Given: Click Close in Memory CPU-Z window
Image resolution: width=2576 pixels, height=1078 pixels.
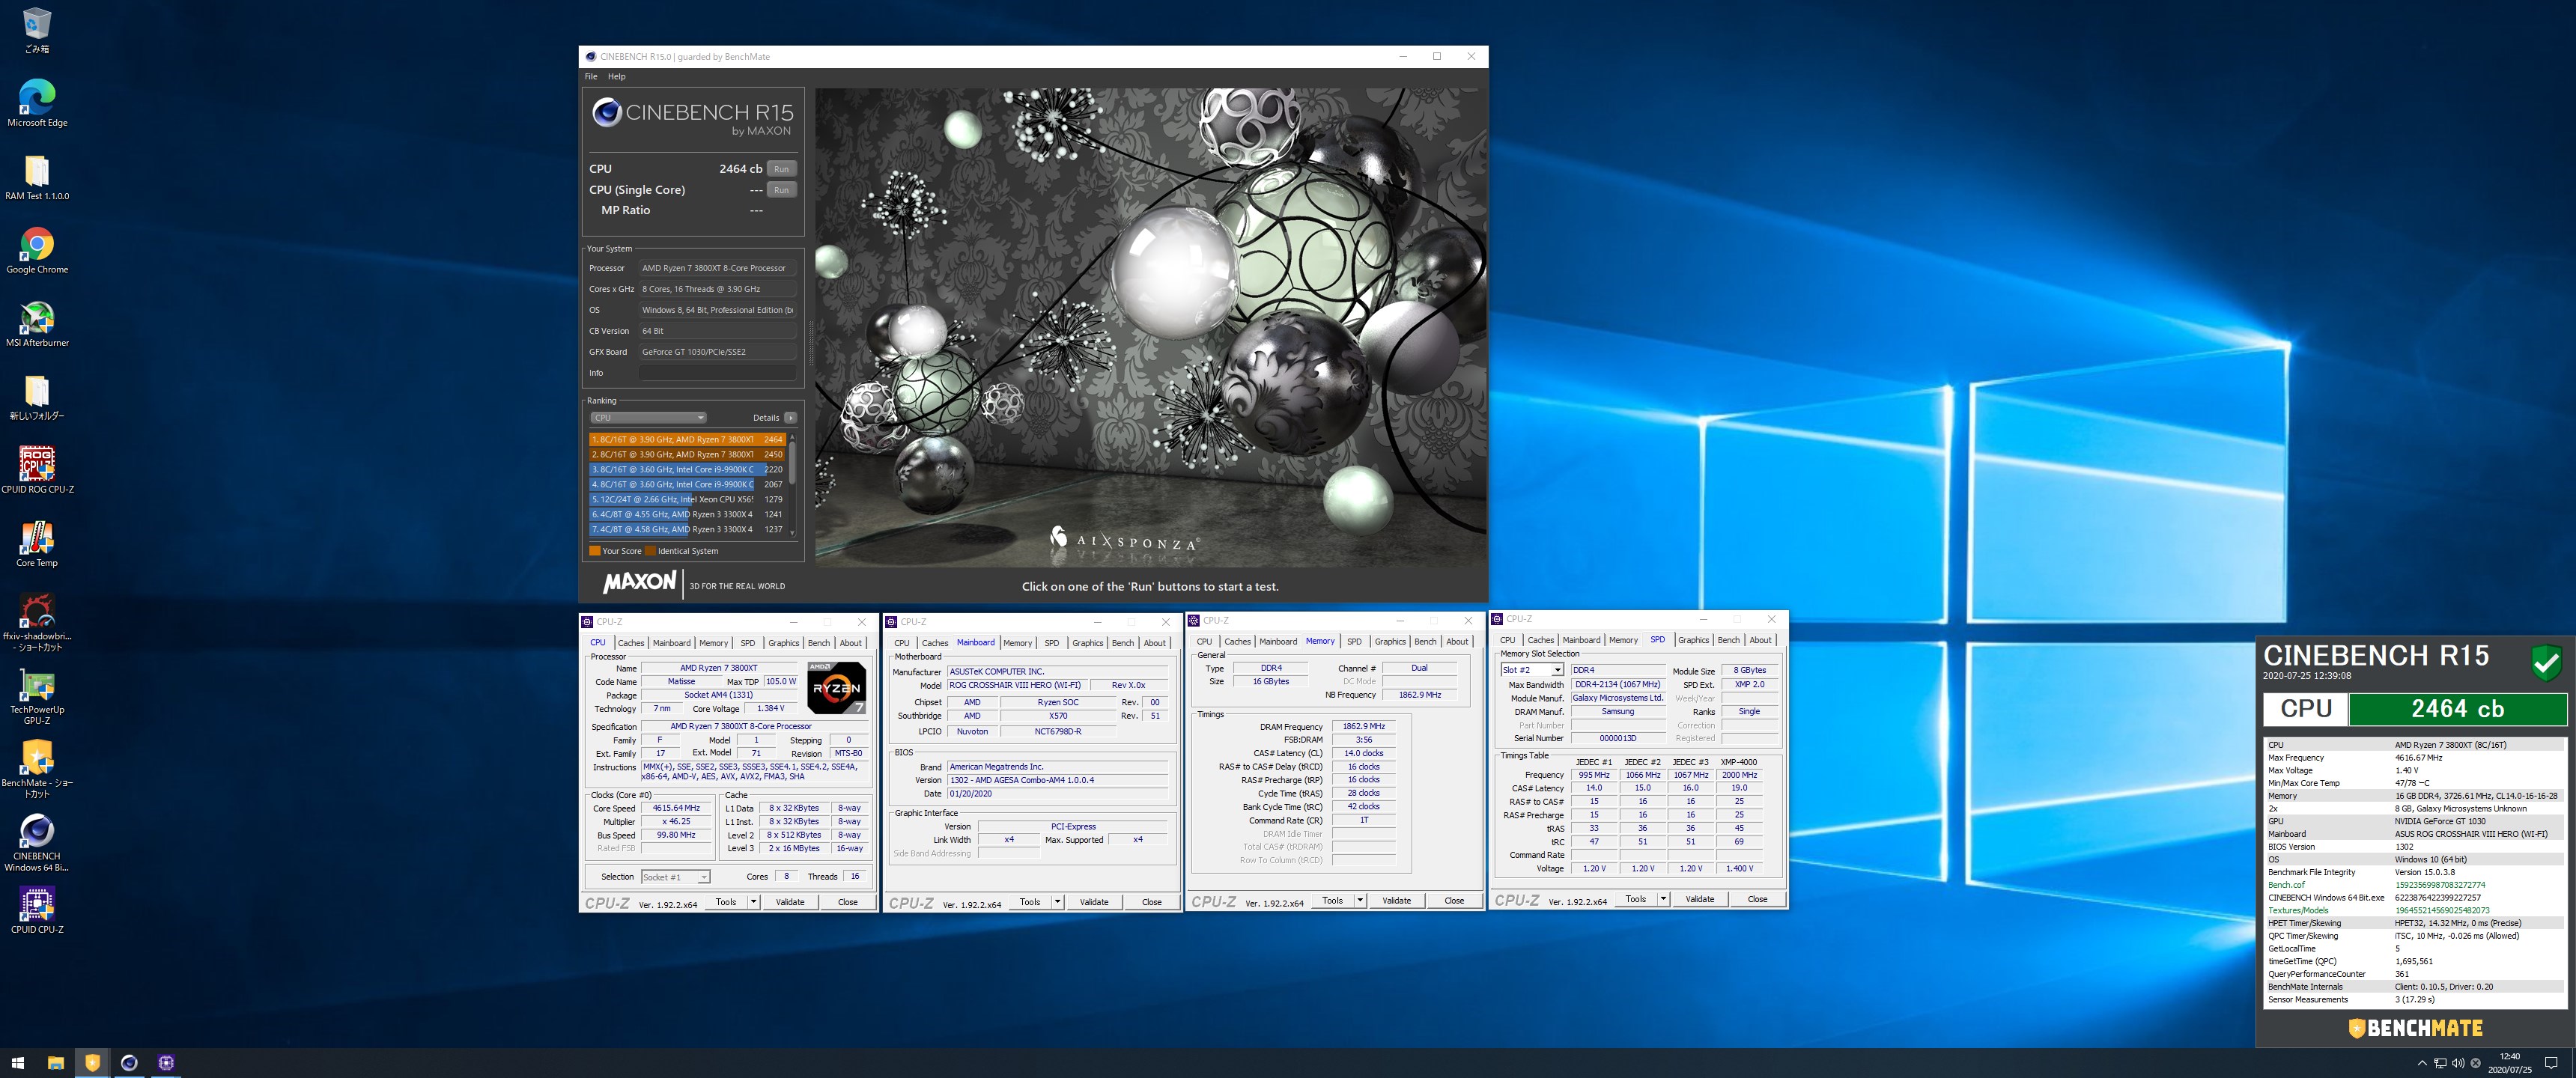Looking at the screenshot, I should click(x=1454, y=901).
